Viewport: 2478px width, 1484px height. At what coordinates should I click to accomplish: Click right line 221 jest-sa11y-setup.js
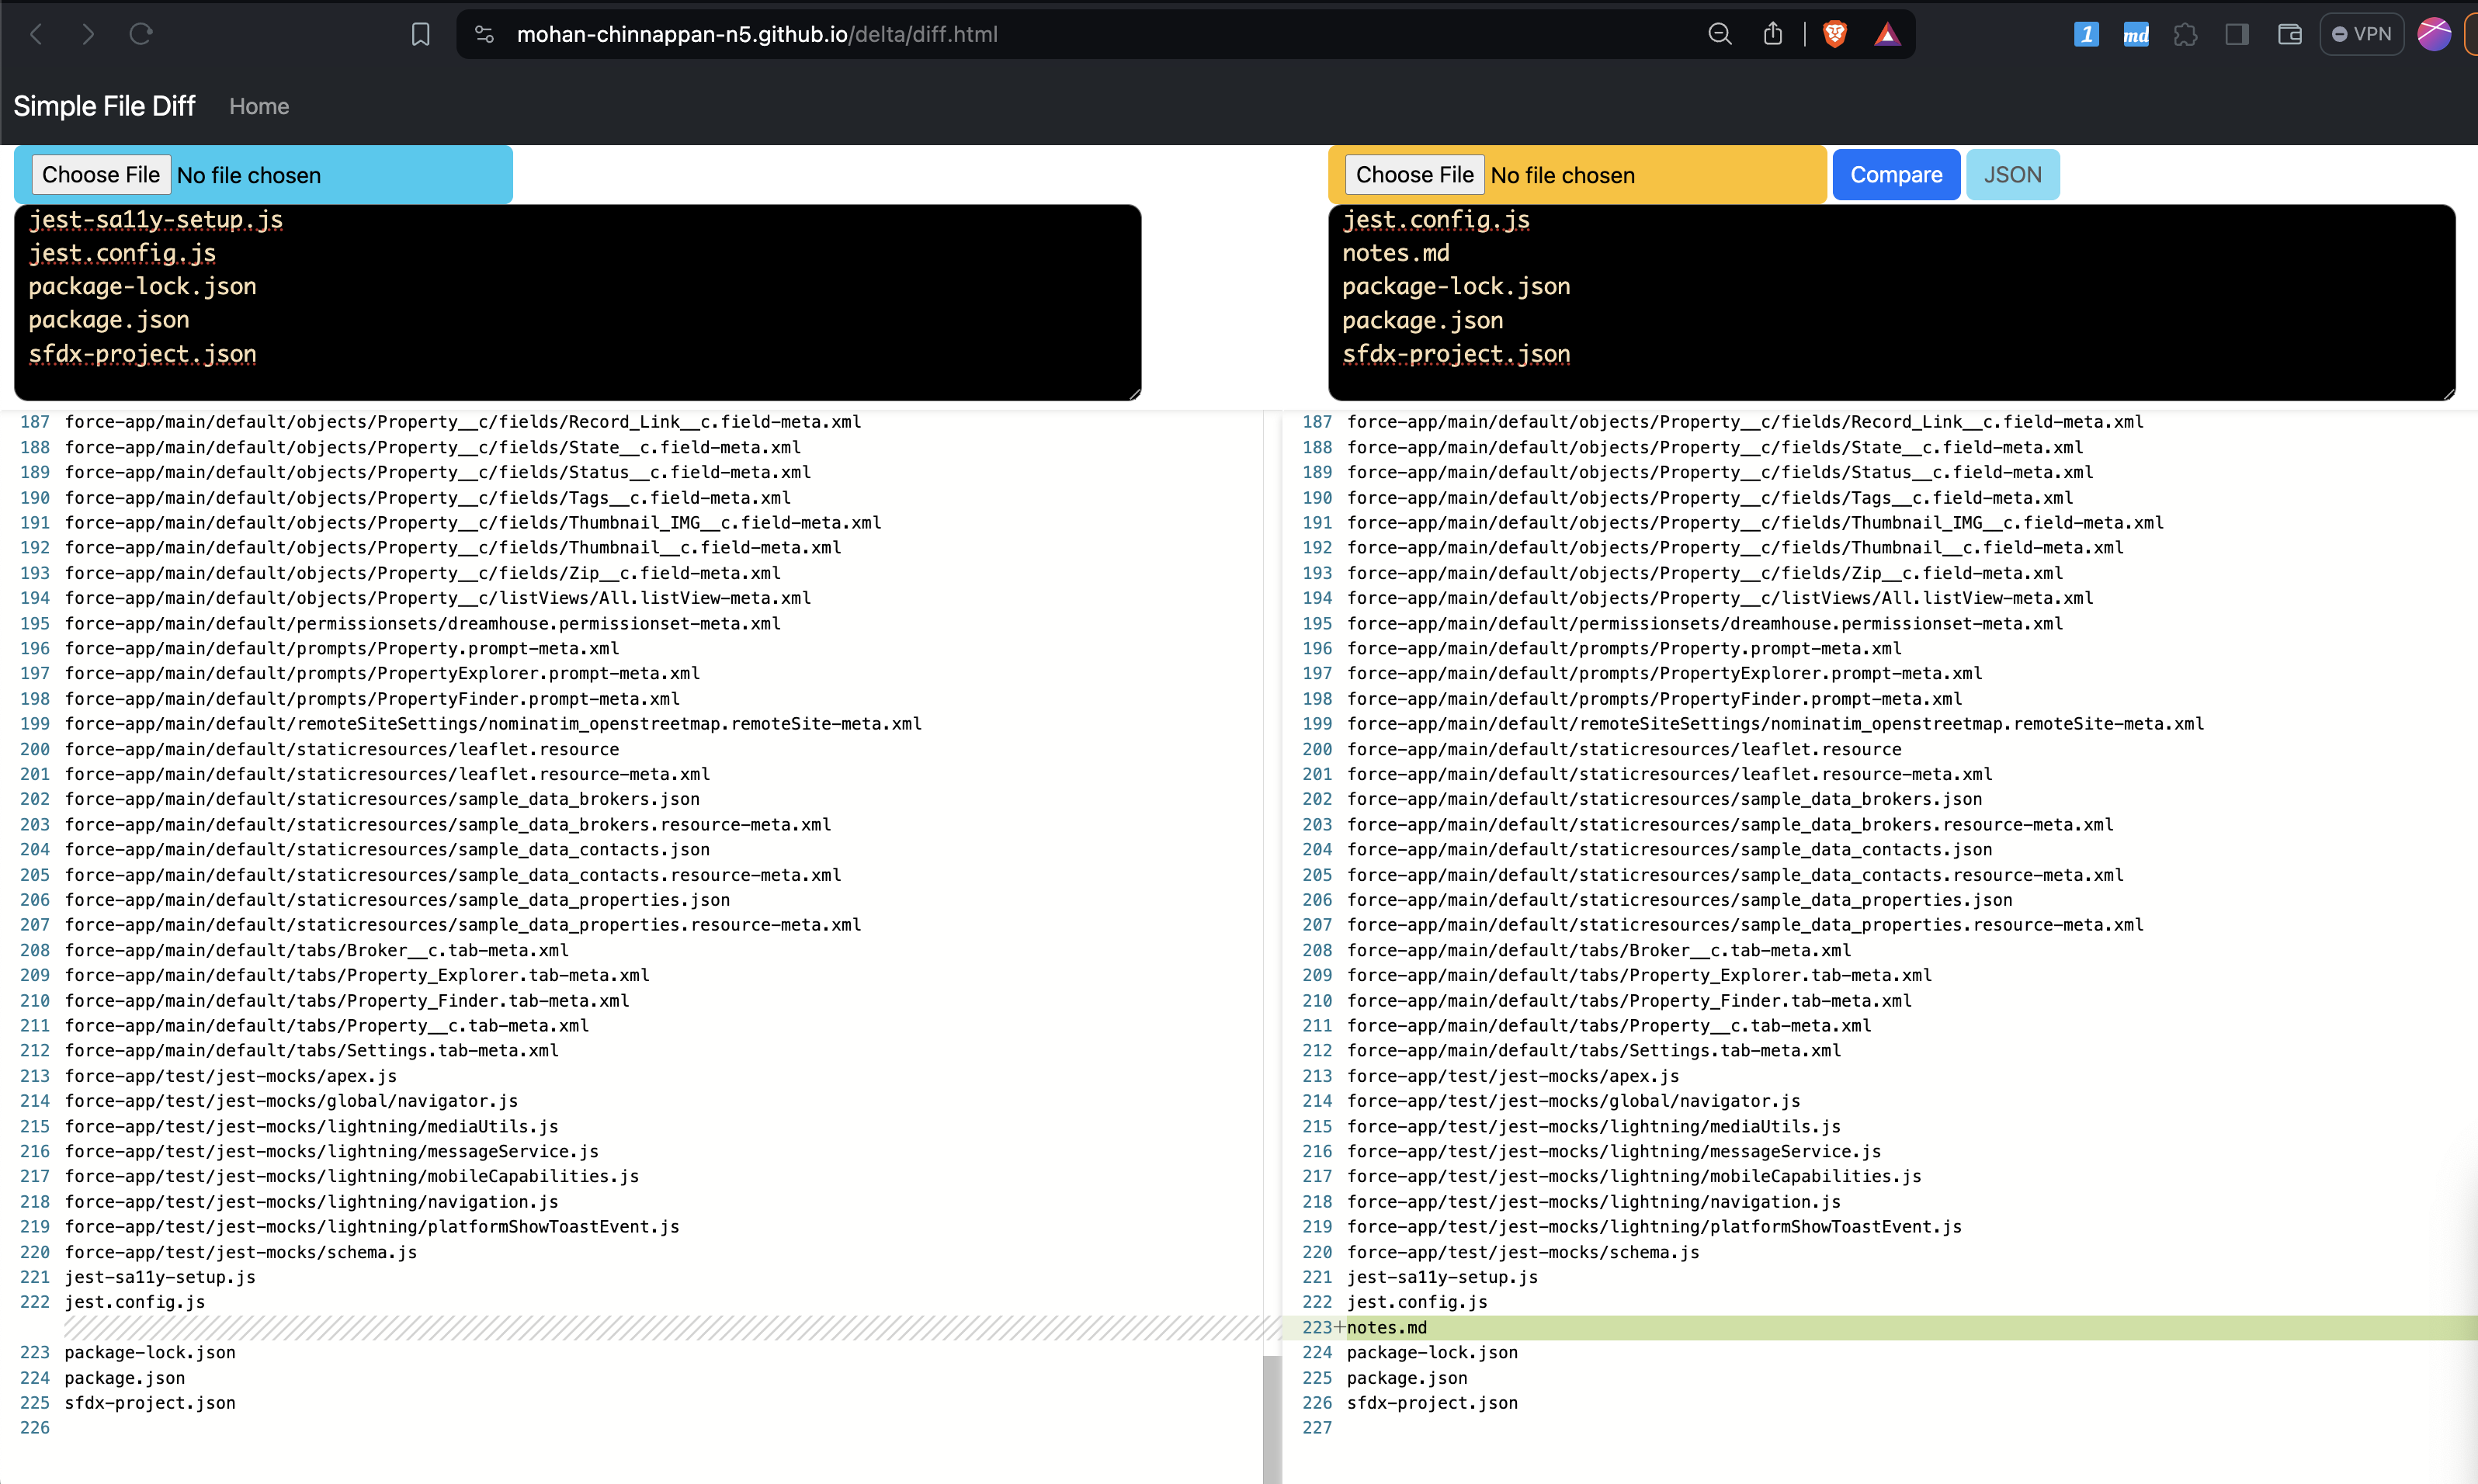[1442, 1277]
